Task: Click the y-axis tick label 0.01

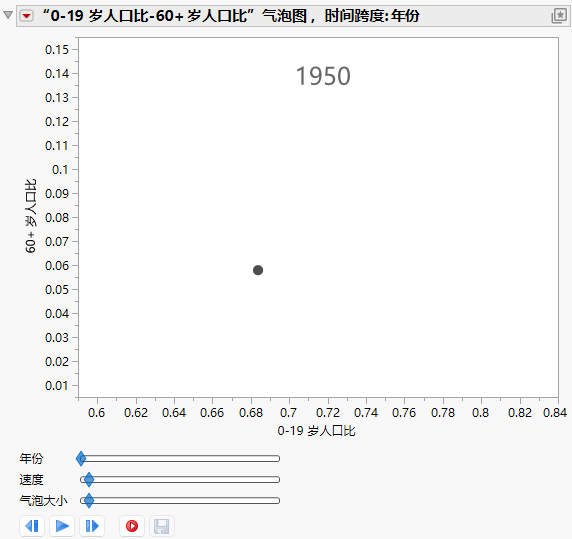Action: tap(57, 385)
